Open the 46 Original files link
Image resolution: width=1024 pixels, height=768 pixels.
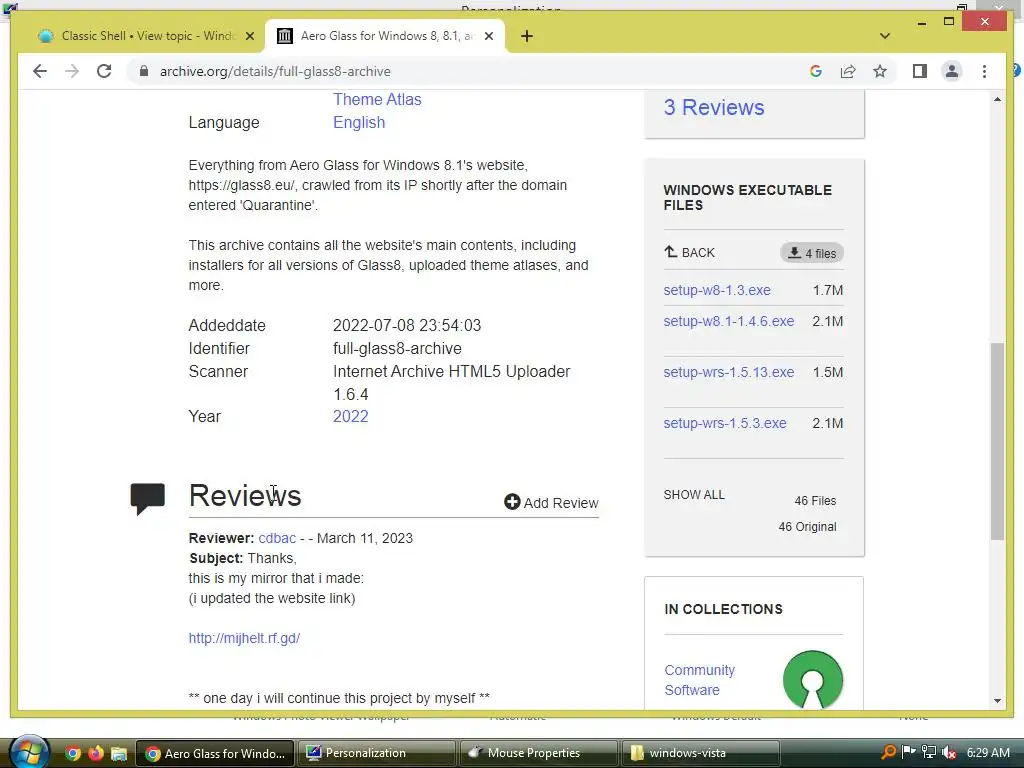(x=807, y=526)
